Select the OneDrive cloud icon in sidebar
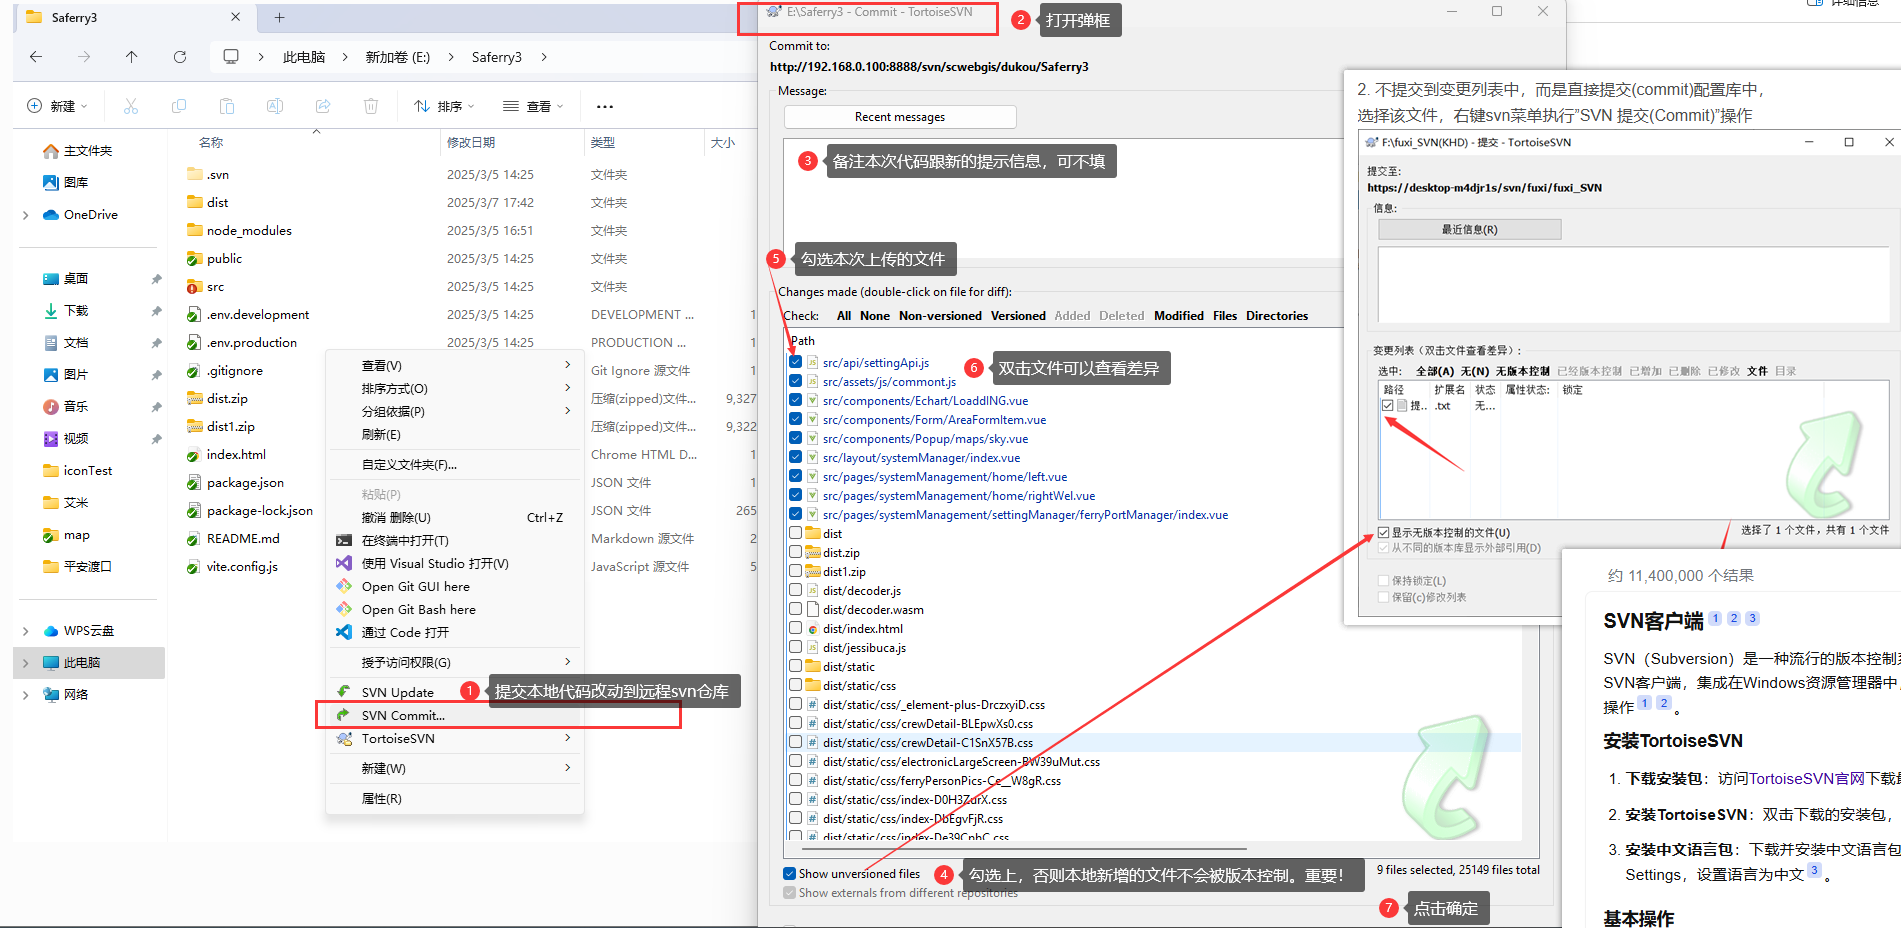 point(51,215)
